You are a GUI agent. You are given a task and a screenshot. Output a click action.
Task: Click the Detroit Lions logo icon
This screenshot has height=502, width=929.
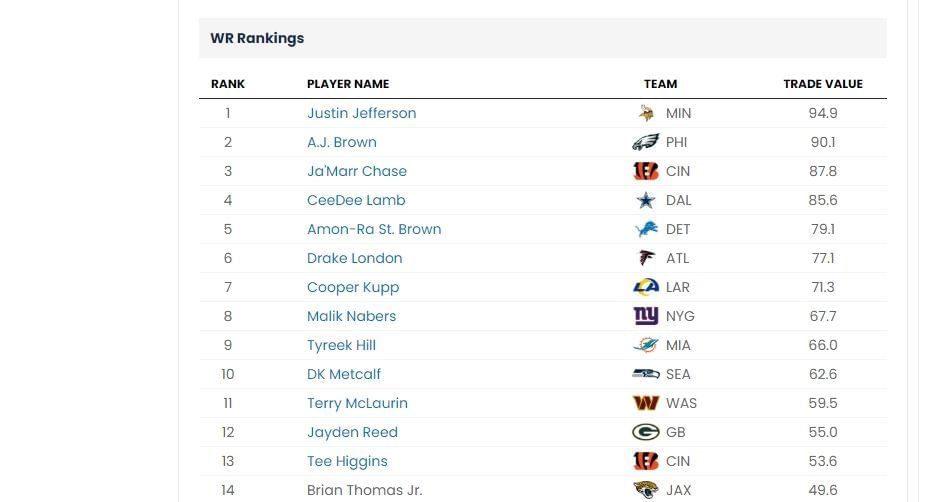click(646, 229)
